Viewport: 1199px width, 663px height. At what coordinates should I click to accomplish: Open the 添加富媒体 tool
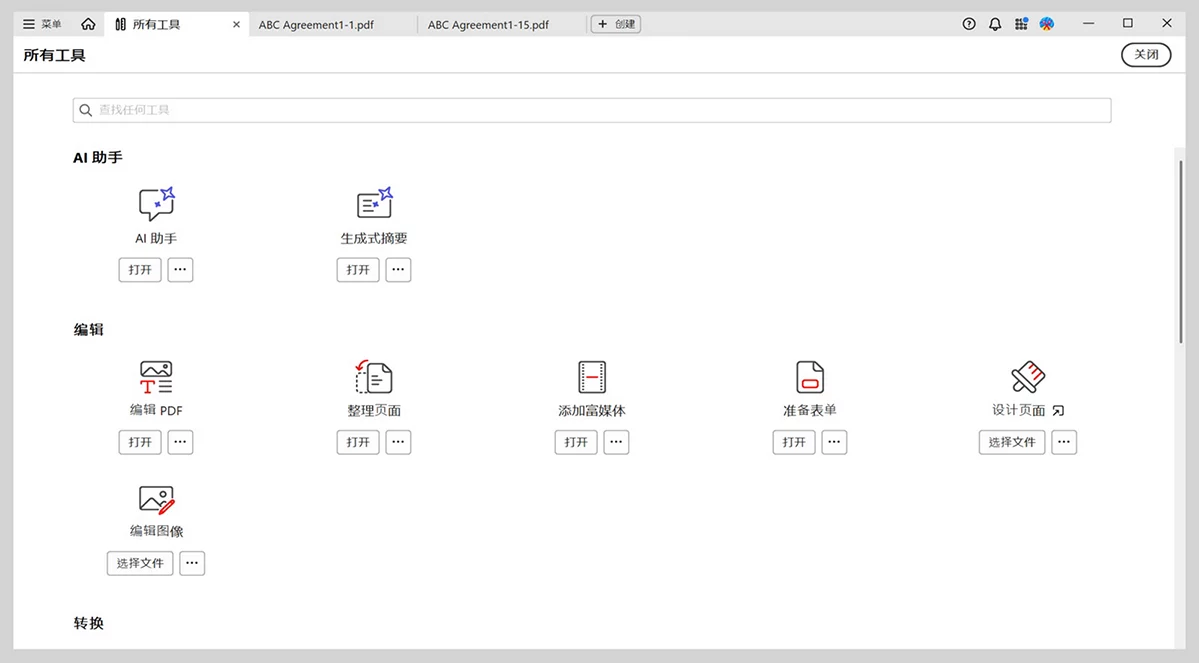pyautogui.click(x=576, y=442)
